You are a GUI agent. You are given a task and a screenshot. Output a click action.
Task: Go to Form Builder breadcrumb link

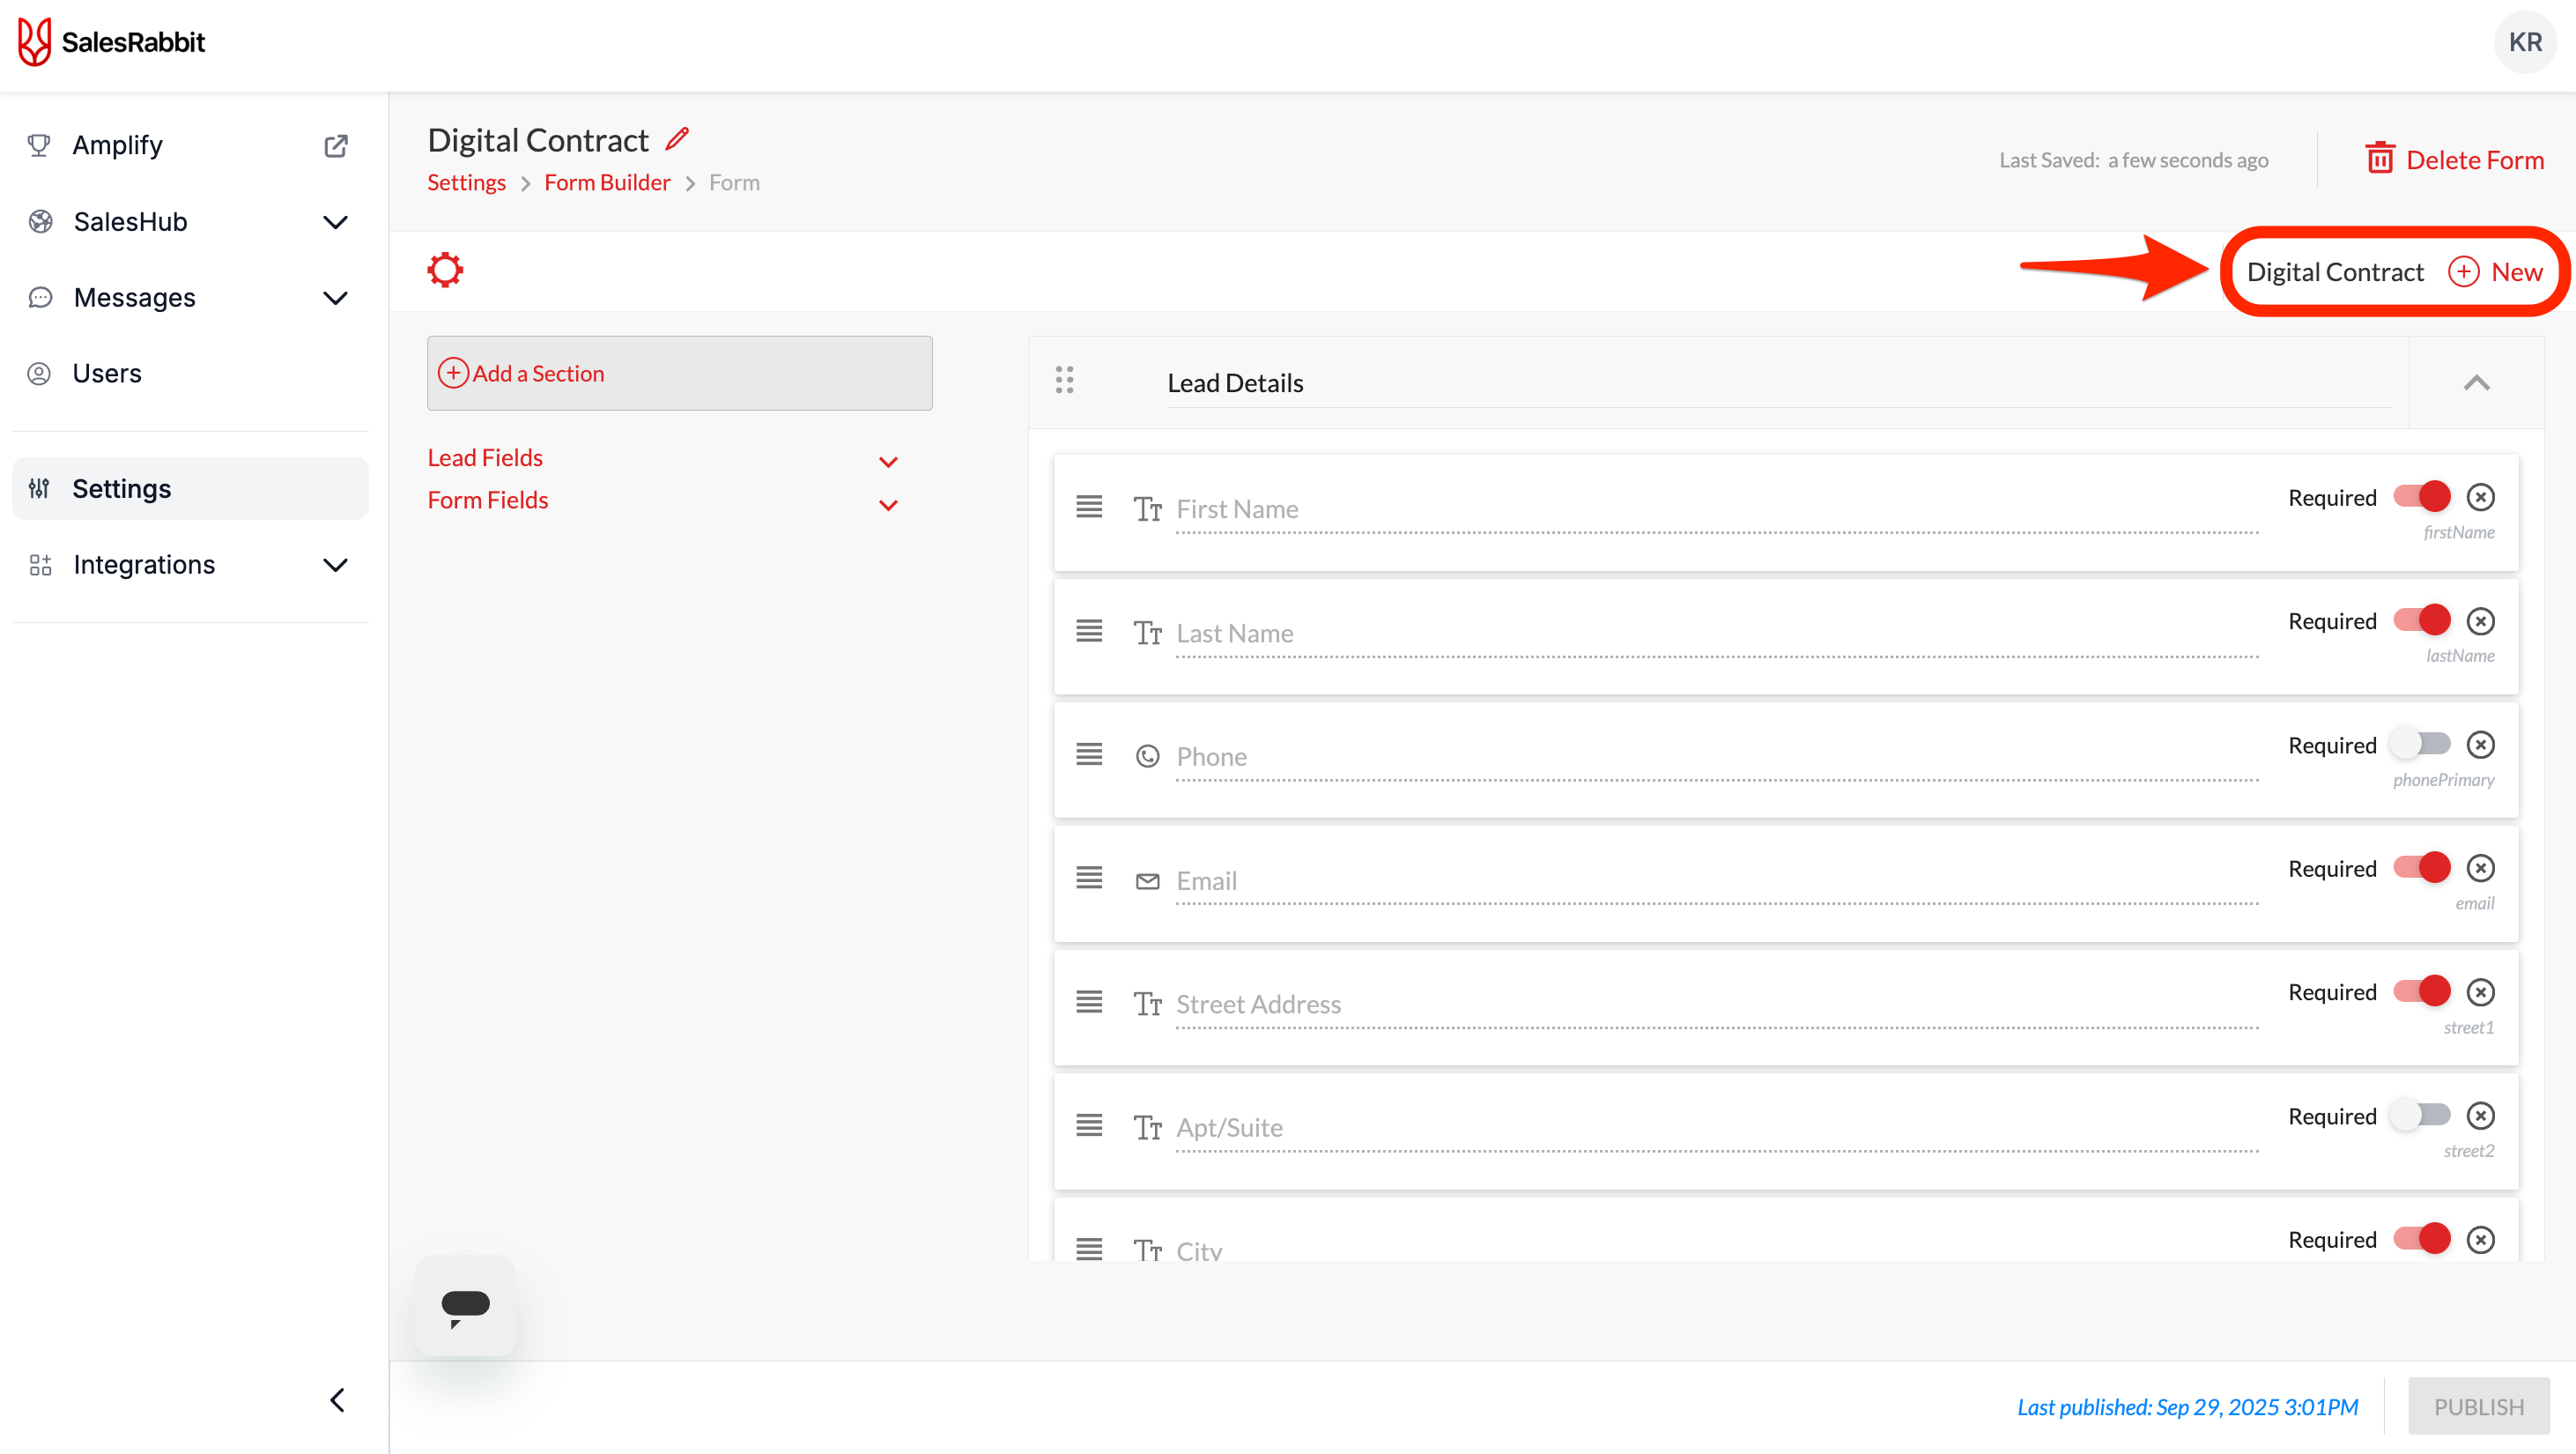tap(607, 183)
